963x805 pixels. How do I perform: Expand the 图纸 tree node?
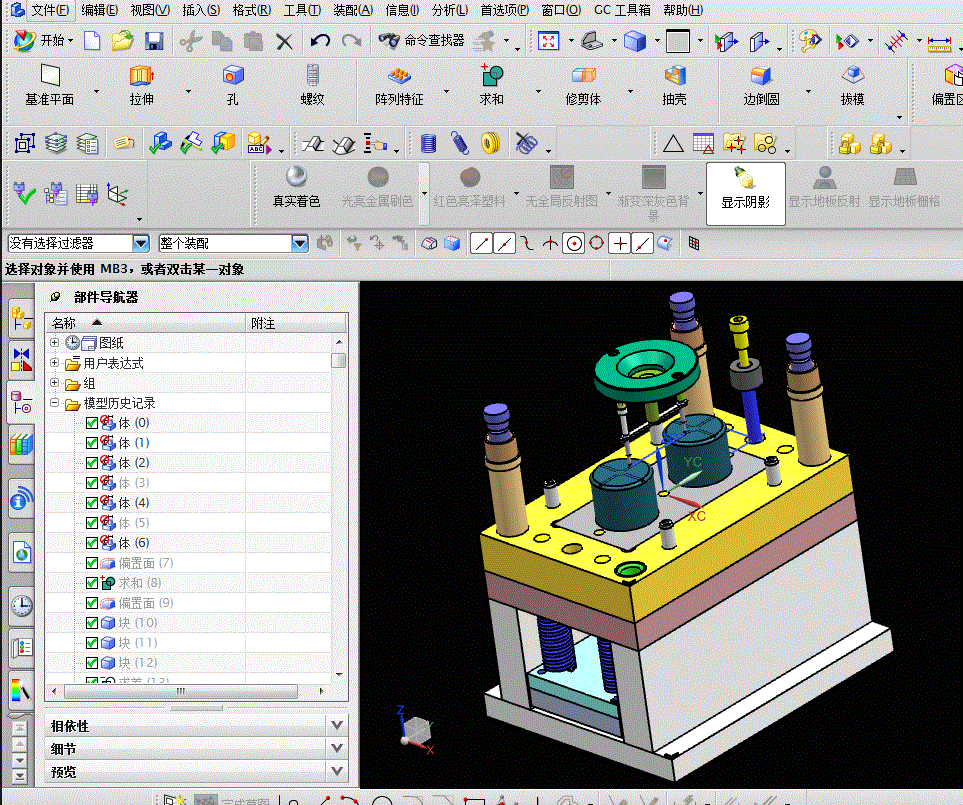pos(54,343)
